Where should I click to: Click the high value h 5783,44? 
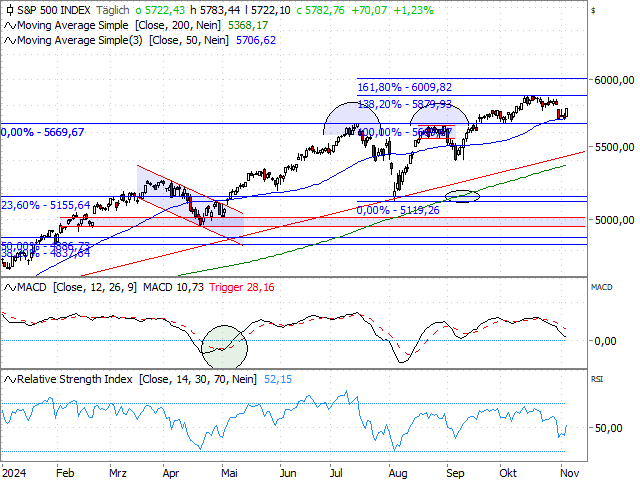coord(214,10)
